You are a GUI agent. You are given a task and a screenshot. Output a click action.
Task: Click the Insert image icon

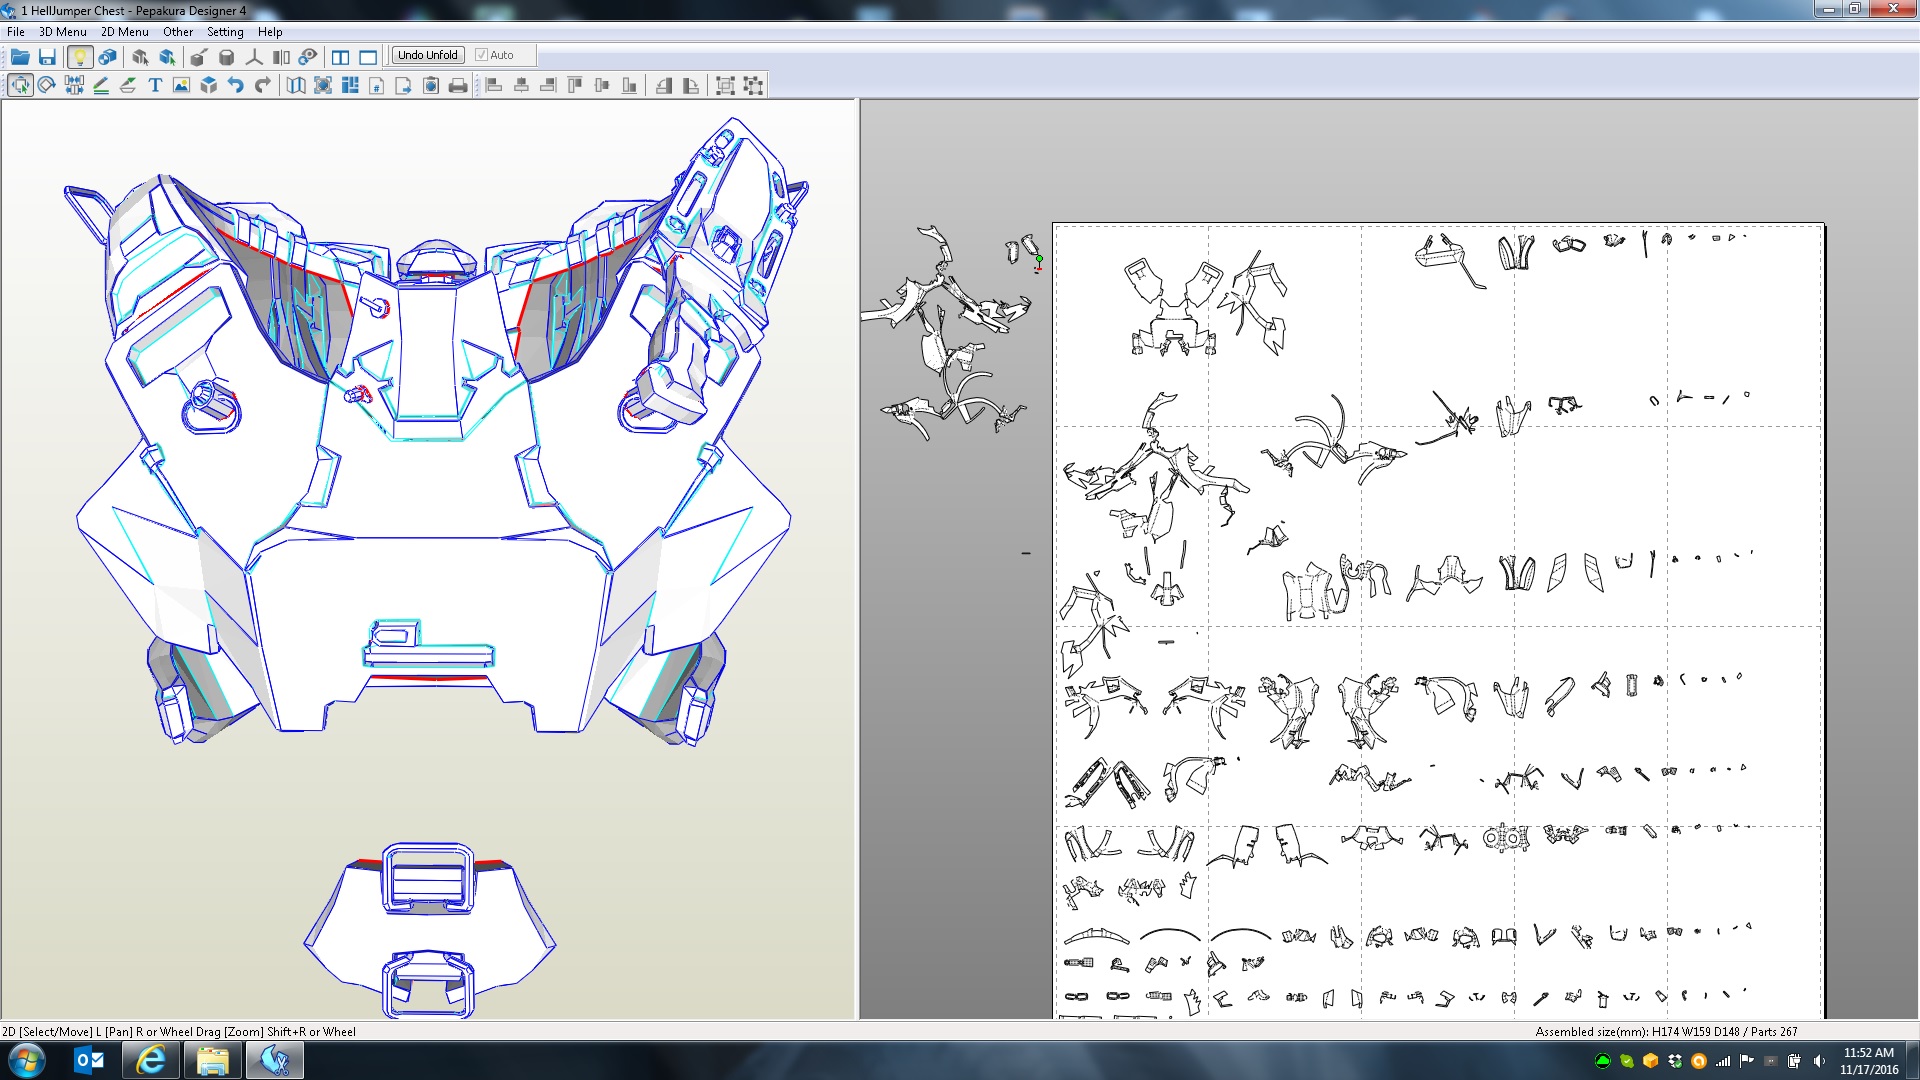click(x=181, y=85)
